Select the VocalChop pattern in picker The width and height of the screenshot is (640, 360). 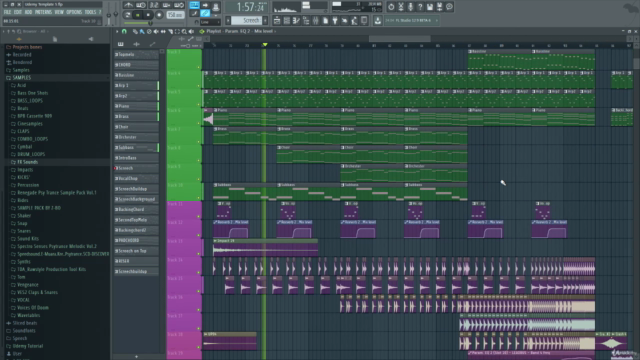tap(136, 178)
